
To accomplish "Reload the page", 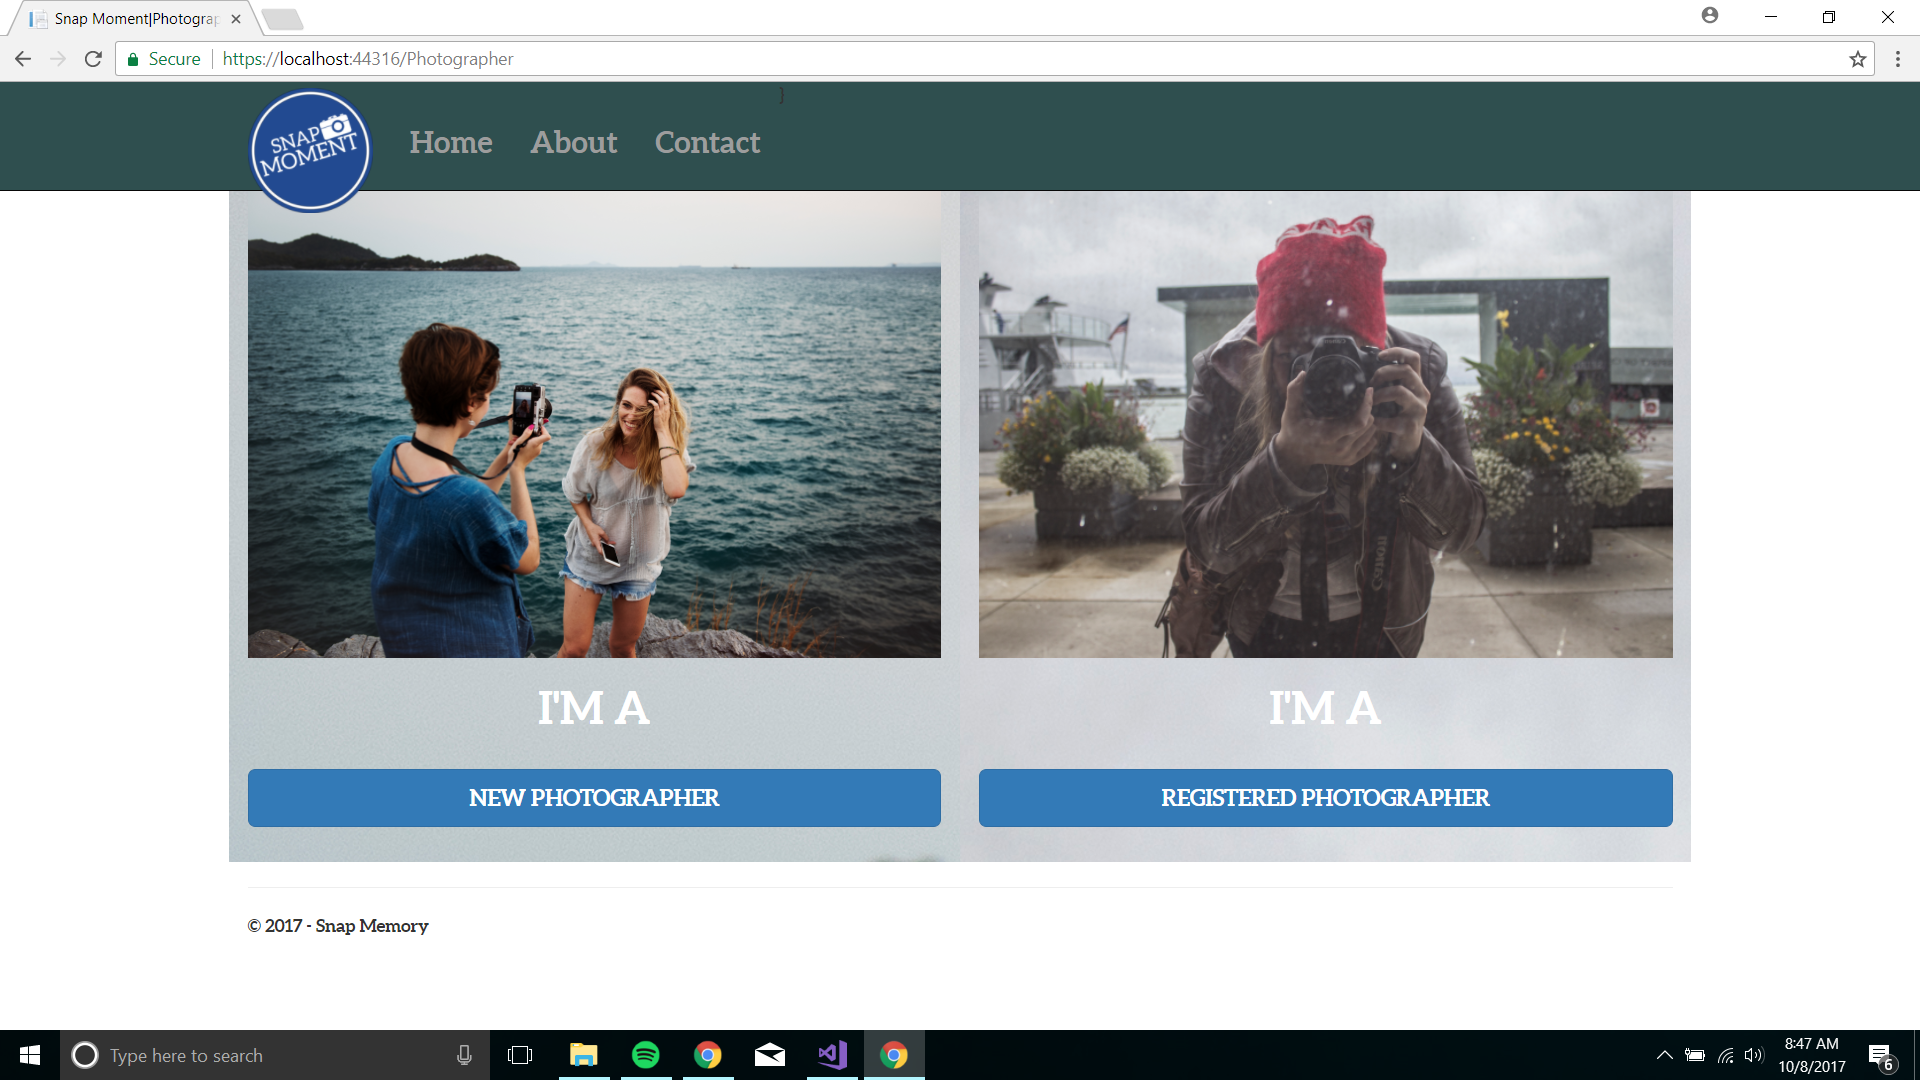I will 93,59.
